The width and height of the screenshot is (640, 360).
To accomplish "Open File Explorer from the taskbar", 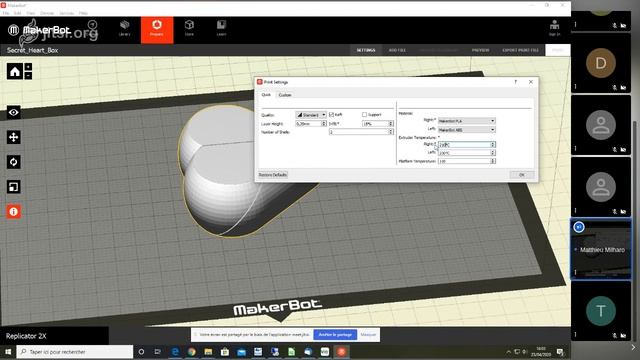I will 208,351.
